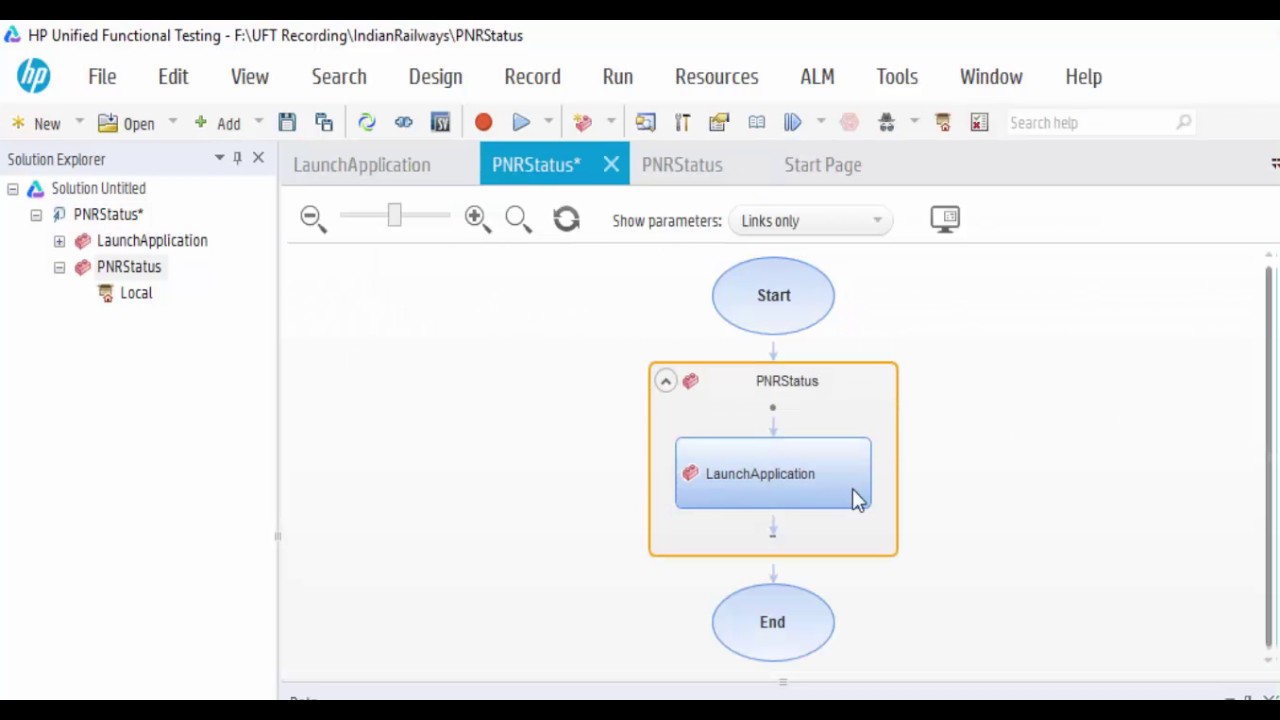Open the Resources menu
The image size is (1280, 720).
[x=716, y=77]
